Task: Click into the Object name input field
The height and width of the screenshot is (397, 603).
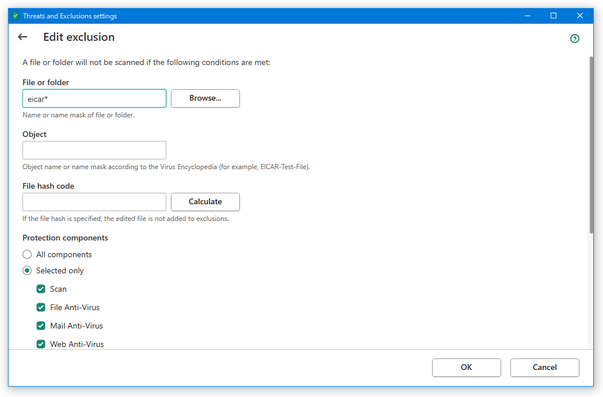Action: tap(94, 150)
